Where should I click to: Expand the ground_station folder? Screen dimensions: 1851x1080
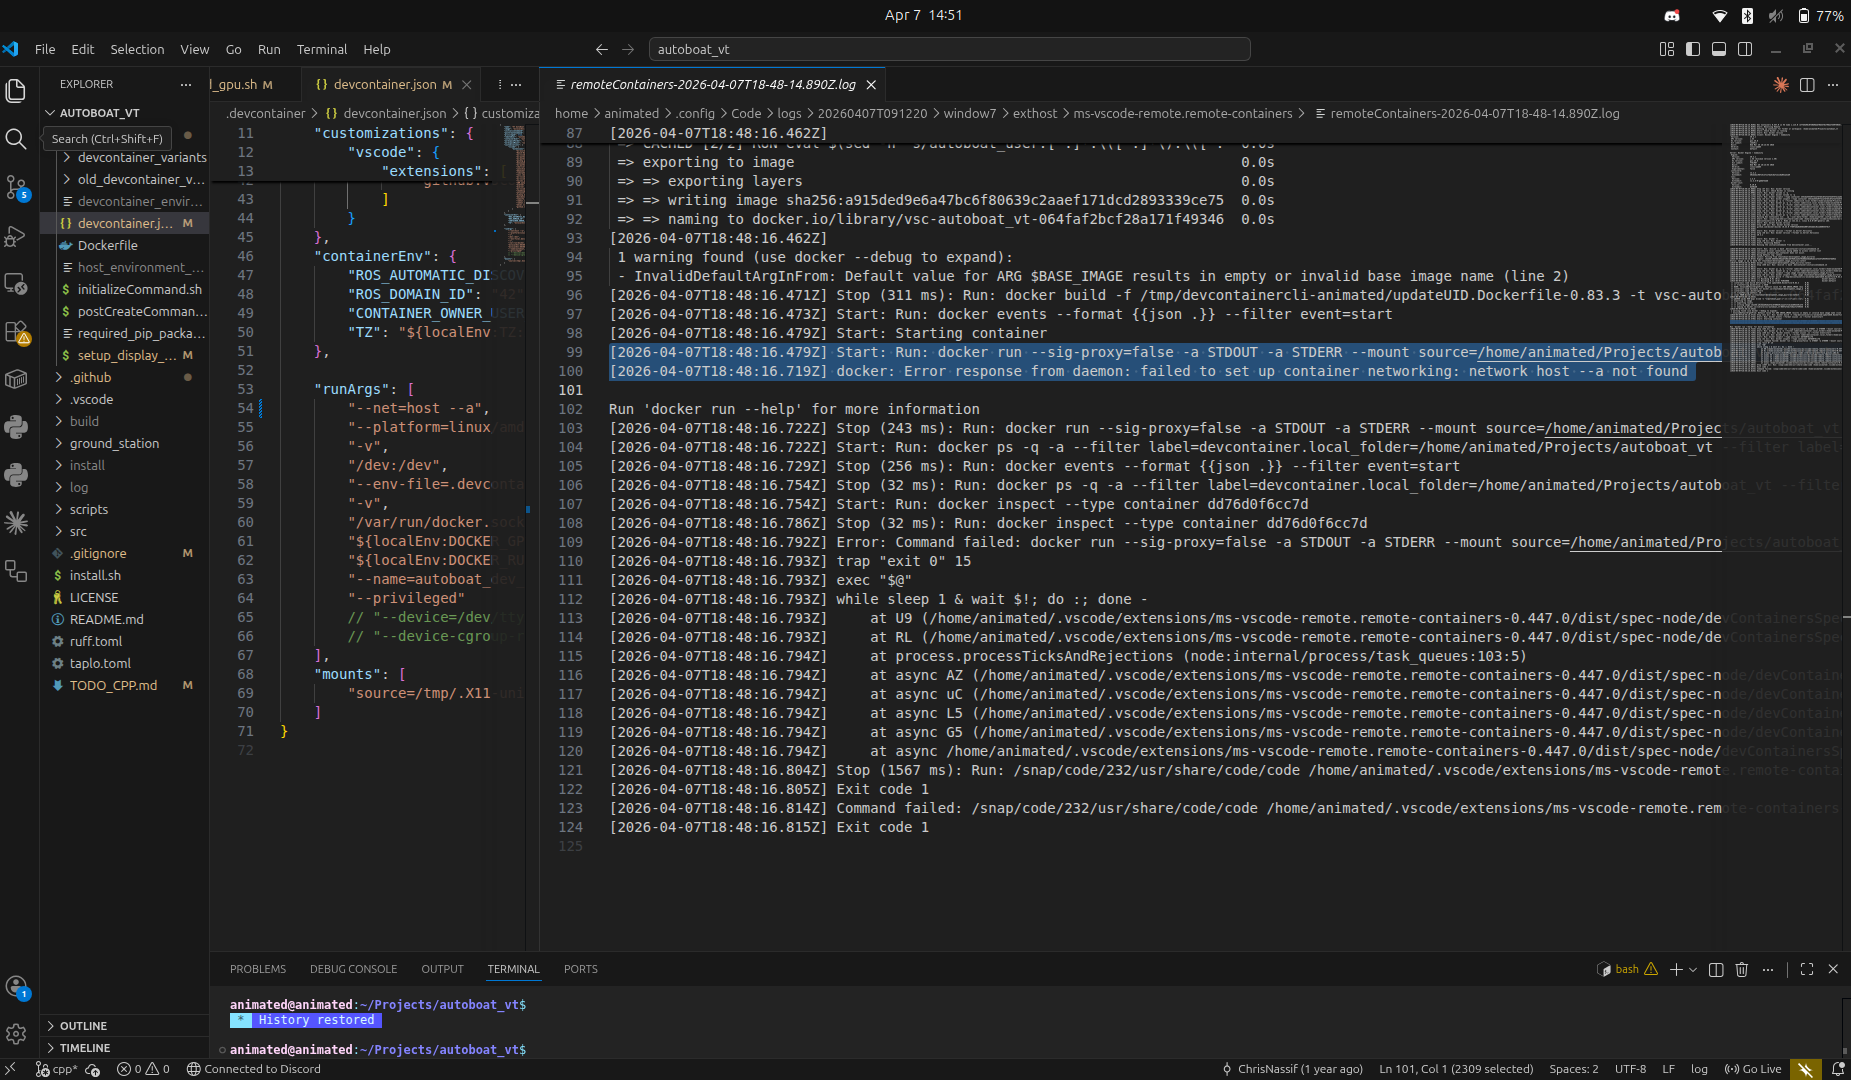point(114,443)
